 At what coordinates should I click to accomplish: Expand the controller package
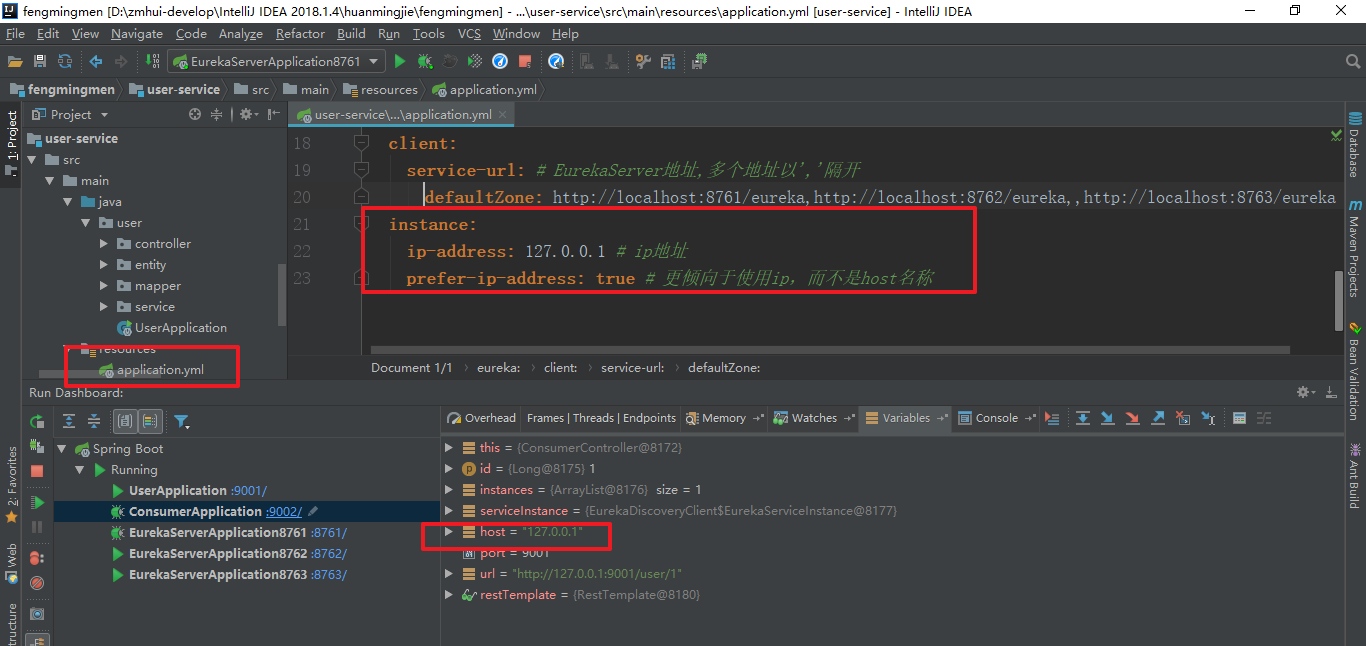(x=104, y=244)
